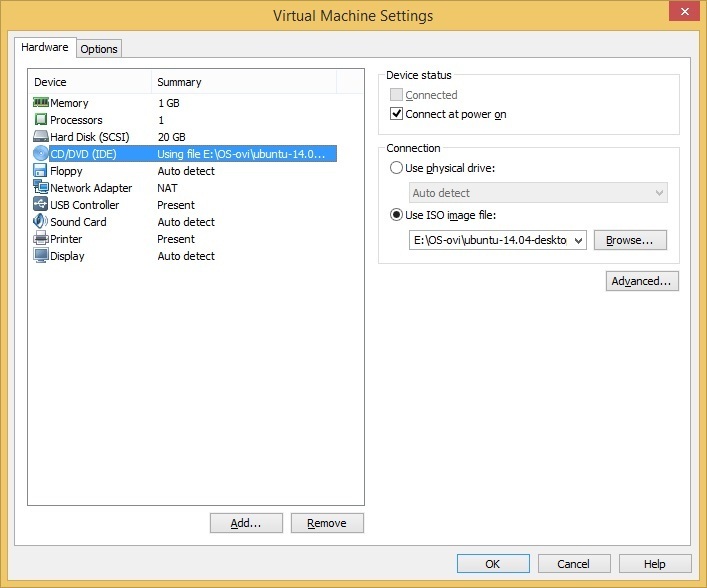Toggle Connect at power on checkbox
The width and height of the screenshot is (707, 588).
tap(396, 114)
